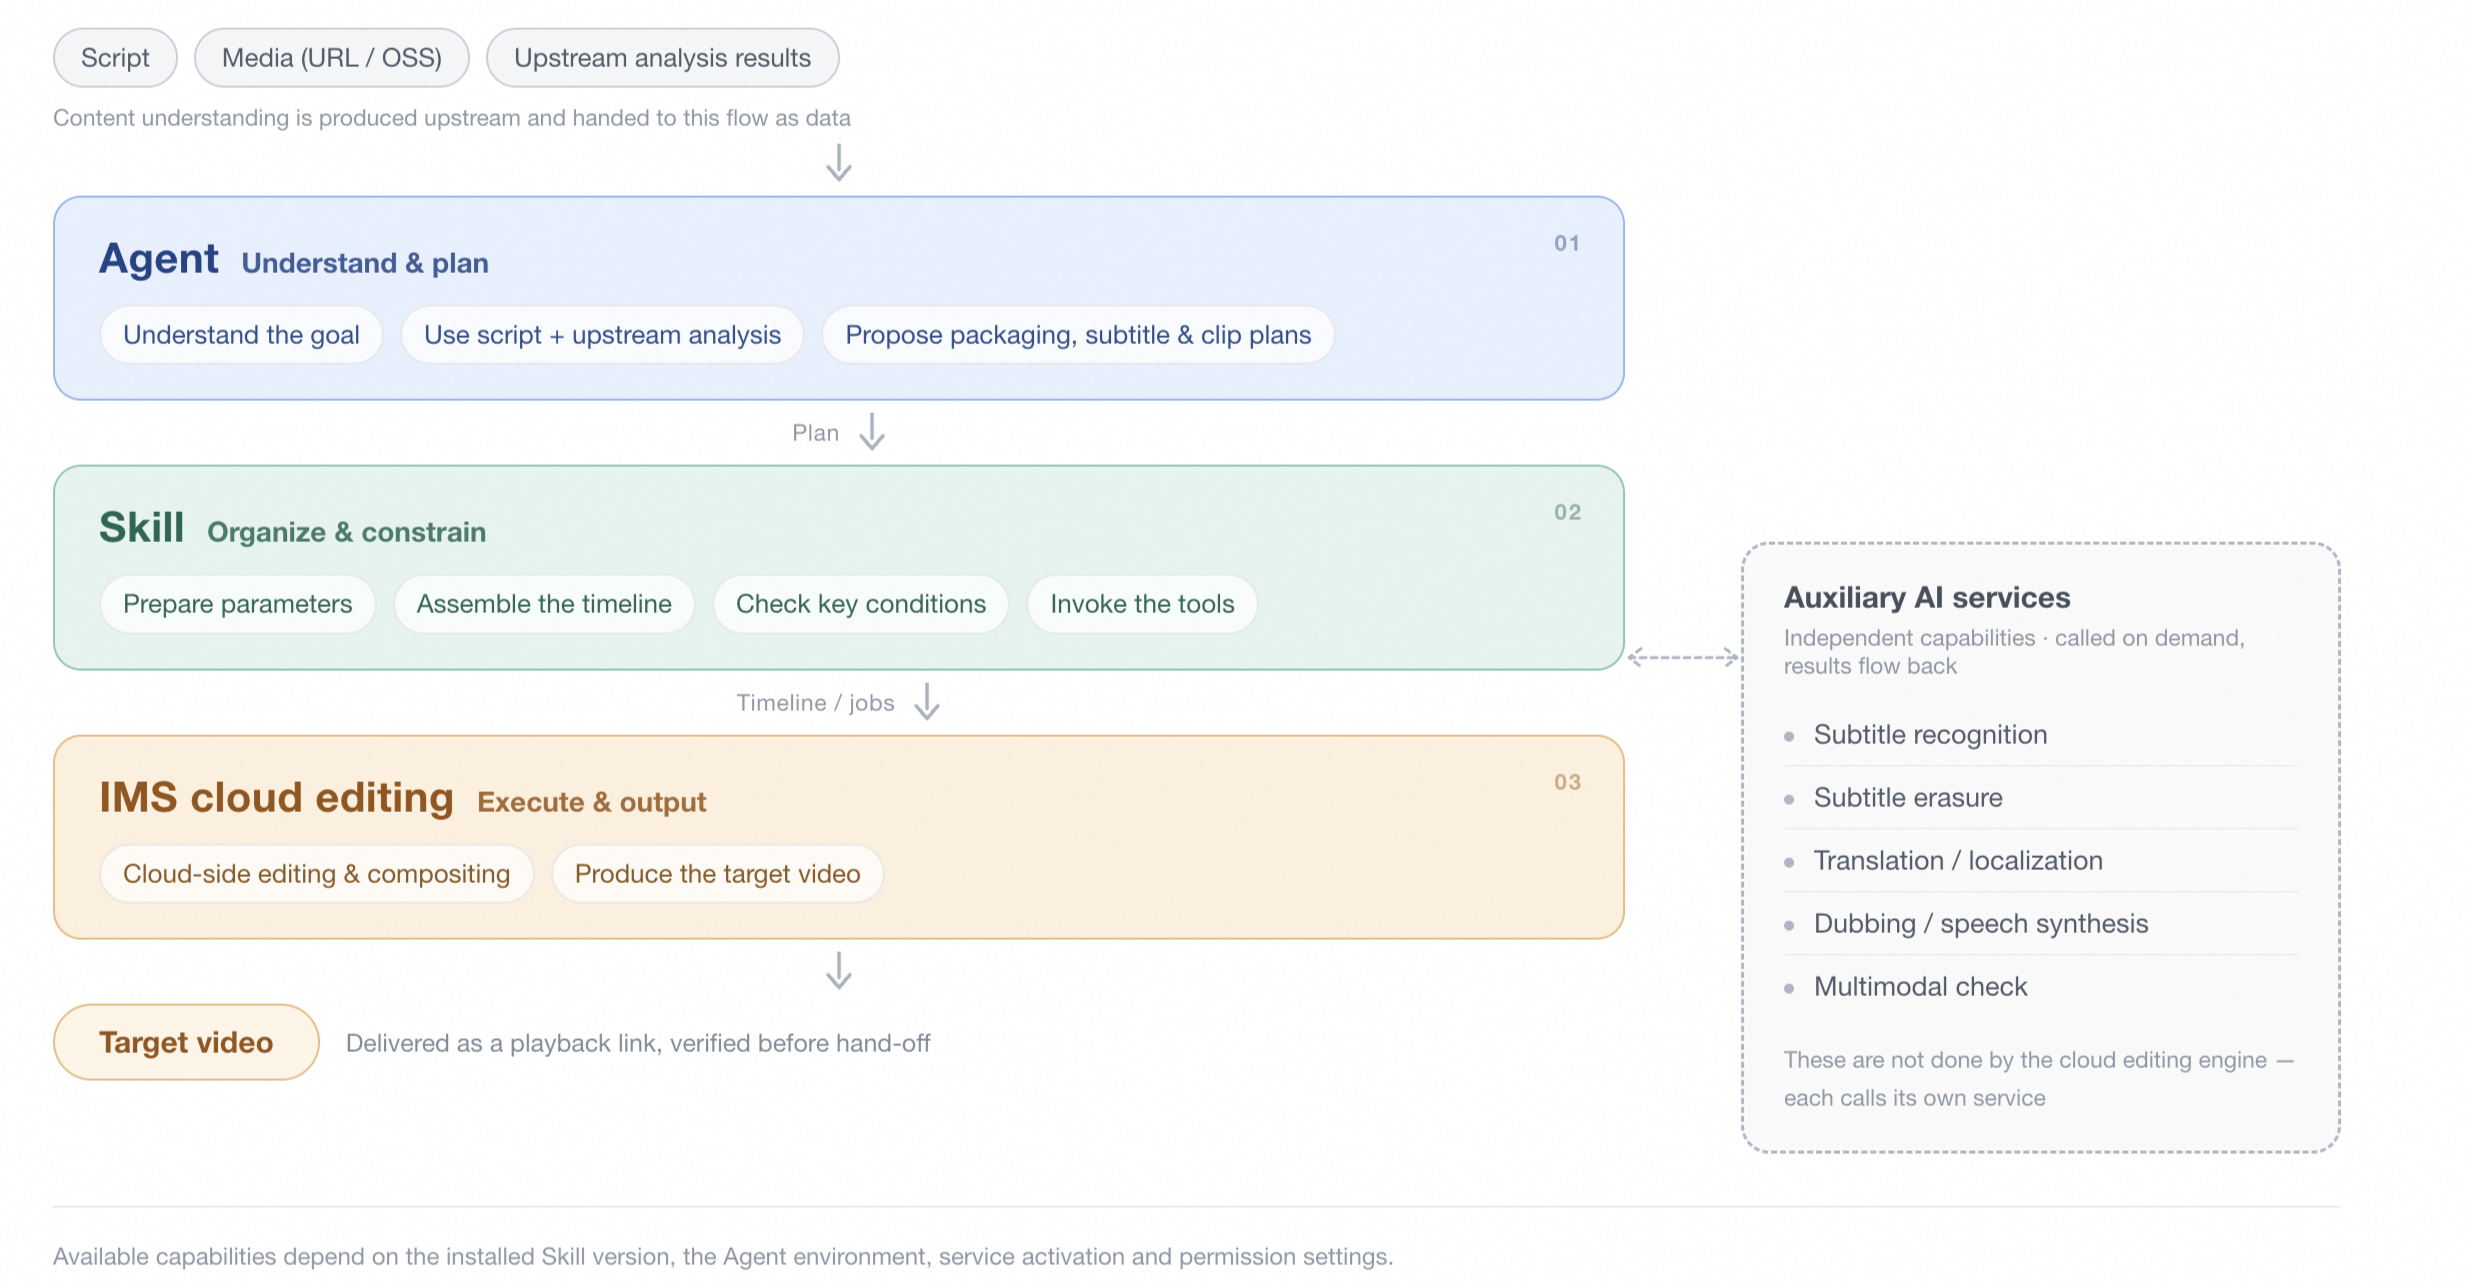2470x1286 pixels.
Task: Click the Timeline / jobs label
Action: pyautogui.click(x=816, y=703)
